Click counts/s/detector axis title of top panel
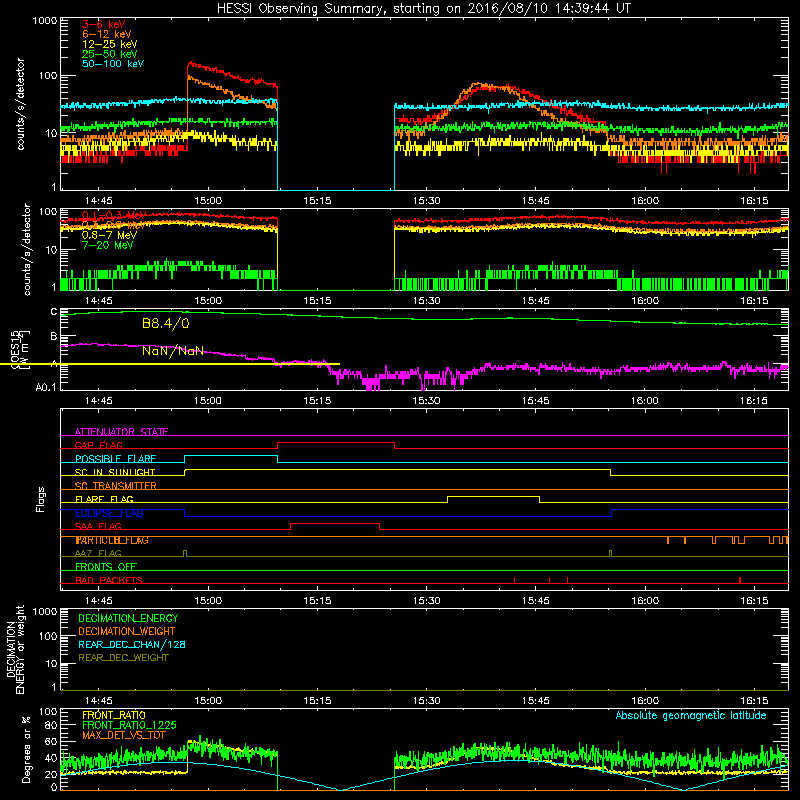Screen dimensions: 800x800 pos(20,104)
